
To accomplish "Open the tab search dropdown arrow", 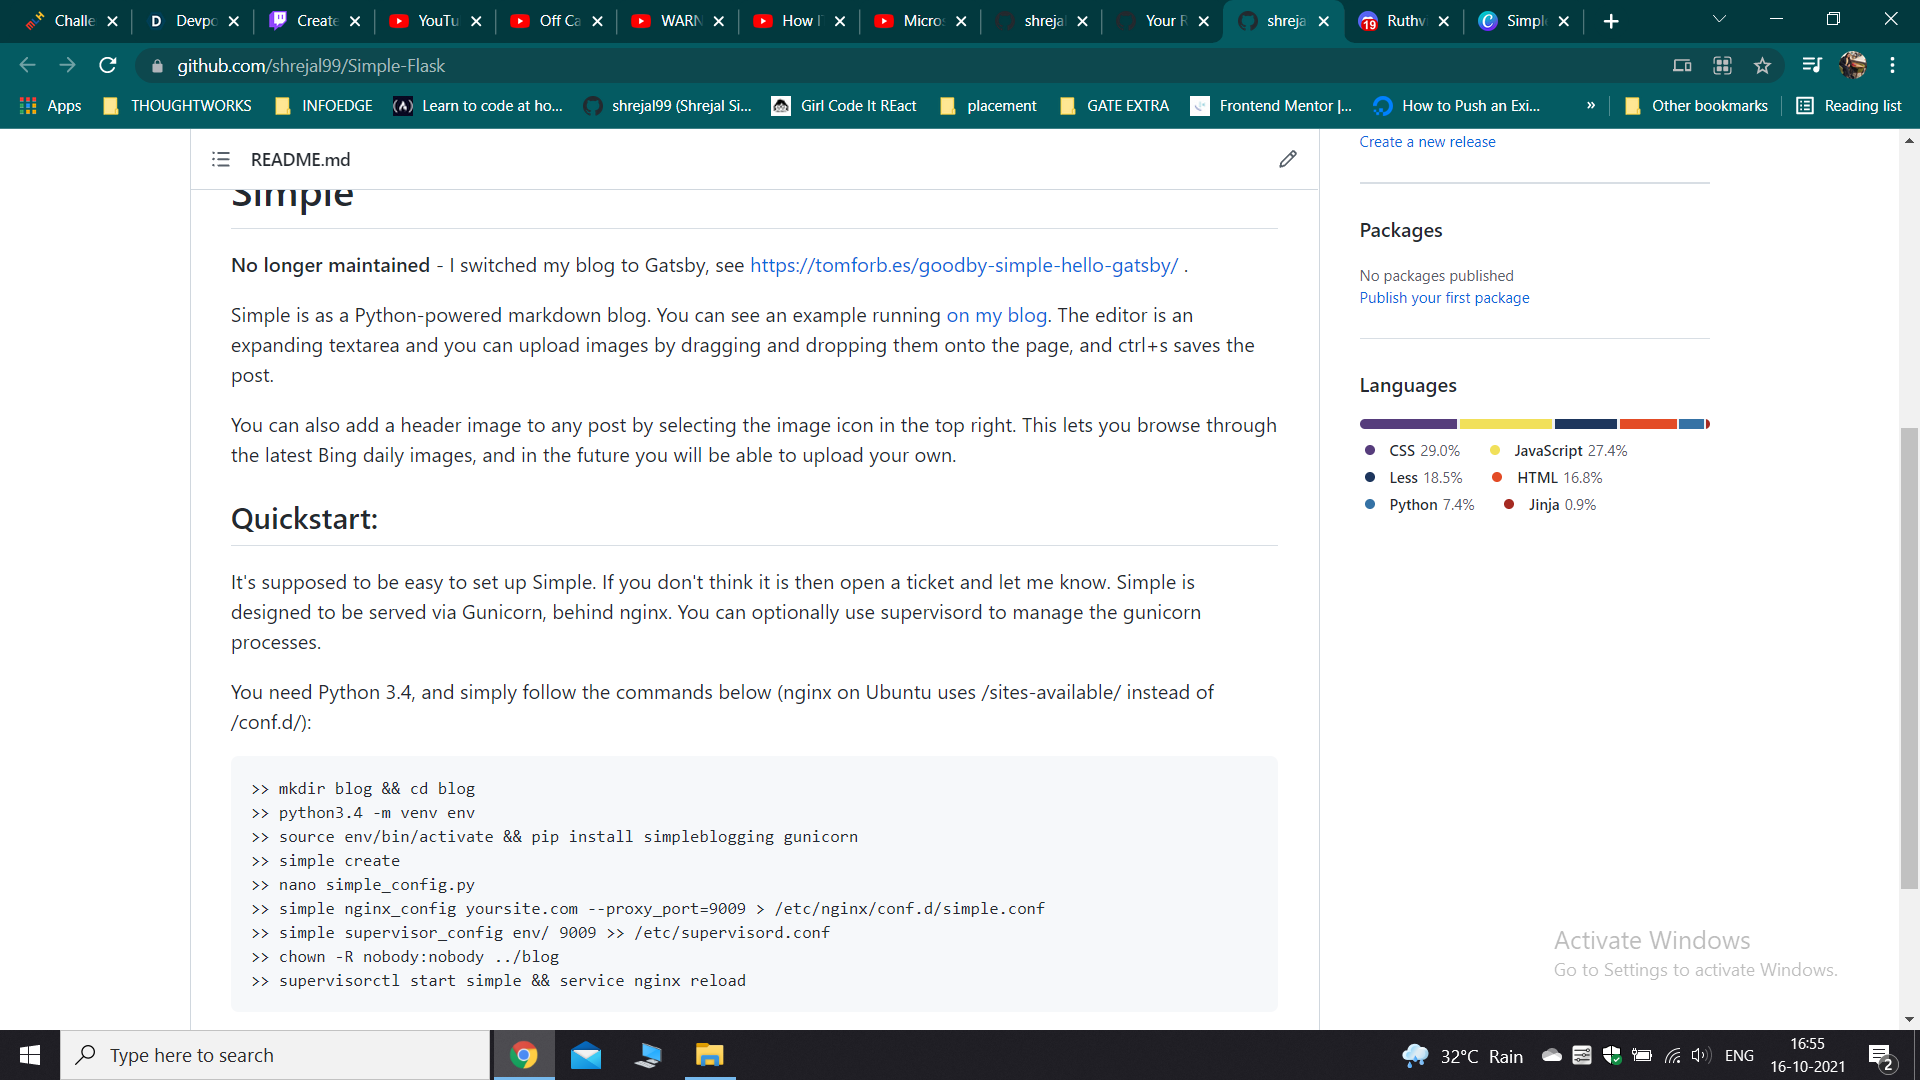I will [x=1719, y=20].
